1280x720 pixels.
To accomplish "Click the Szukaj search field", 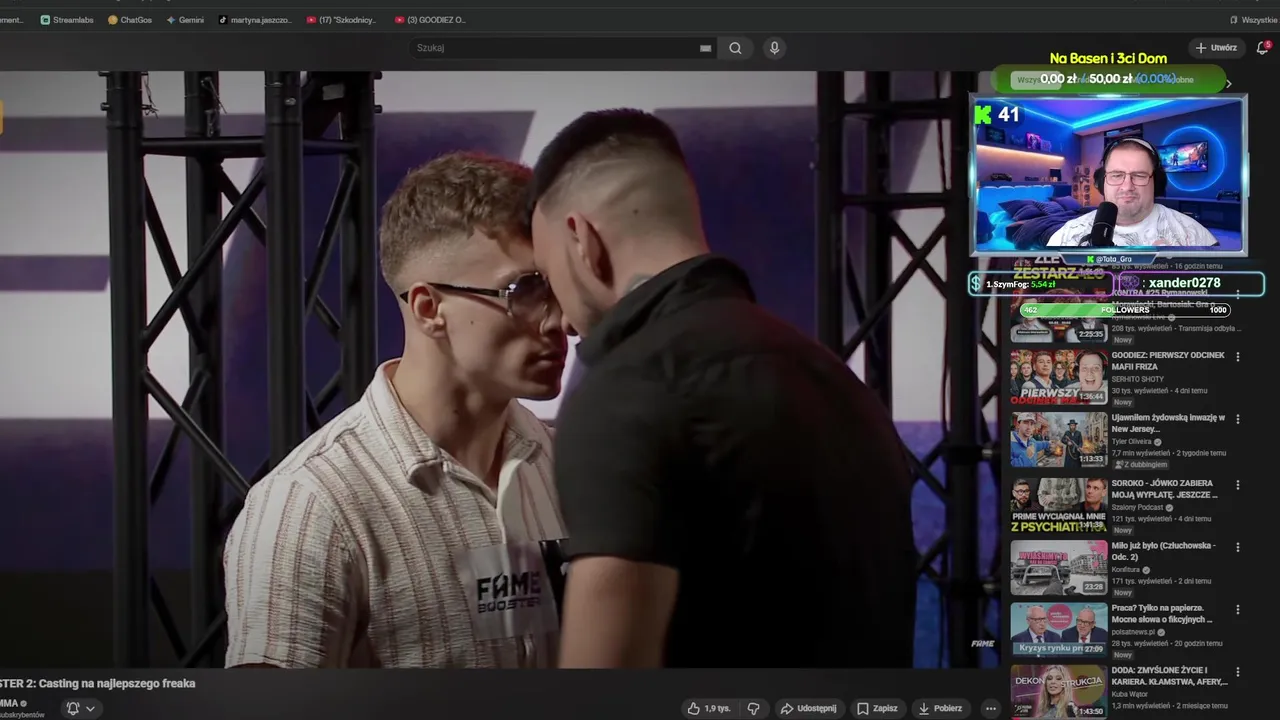I will point(555,48).
